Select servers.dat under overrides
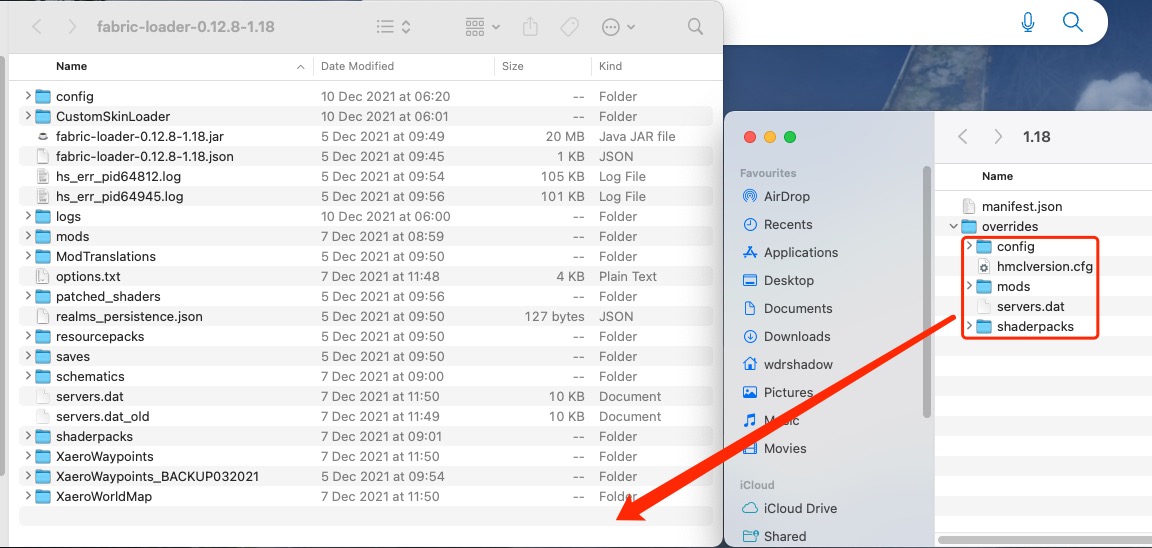 point(1031,306)
